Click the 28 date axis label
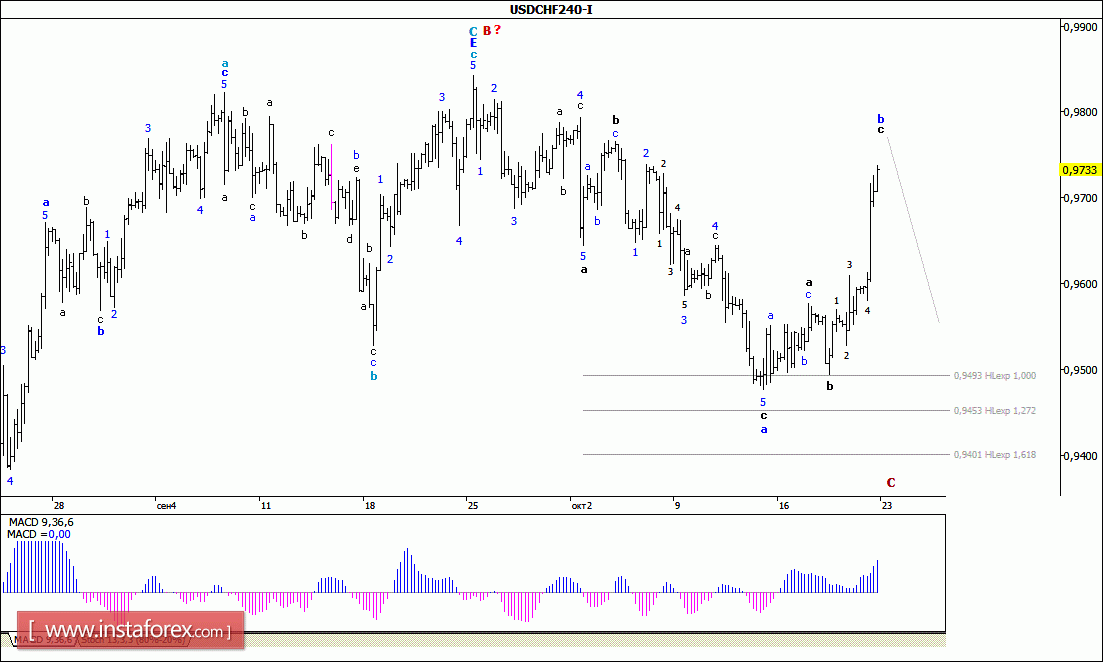The height and width of the screenshot is (662, 1103). tap(58, 506)
